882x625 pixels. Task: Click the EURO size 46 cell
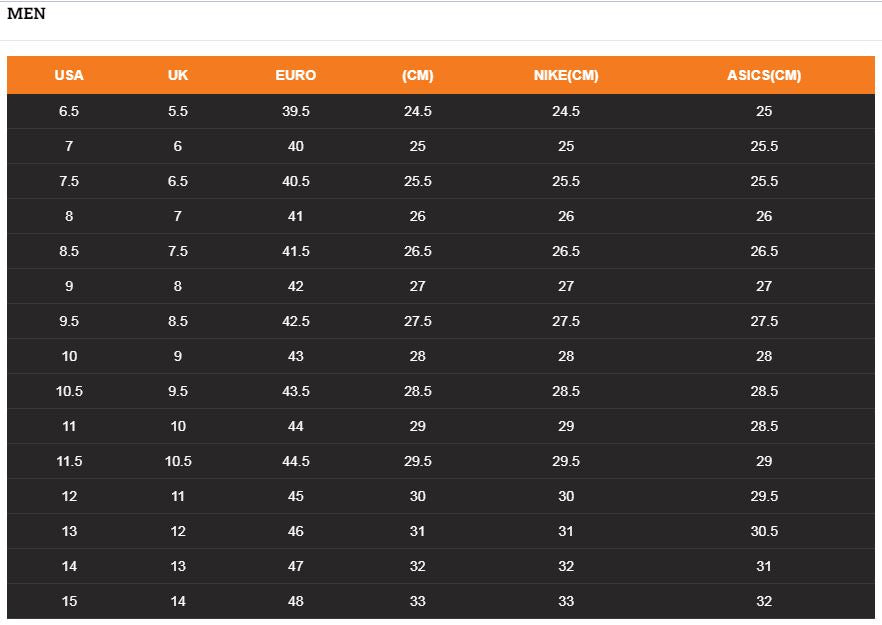296,531
